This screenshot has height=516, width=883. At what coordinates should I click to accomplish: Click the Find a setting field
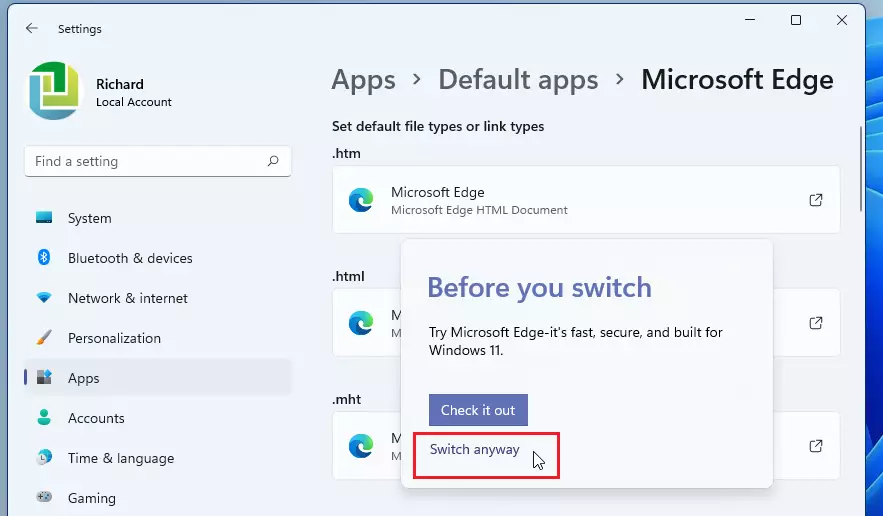158,161
